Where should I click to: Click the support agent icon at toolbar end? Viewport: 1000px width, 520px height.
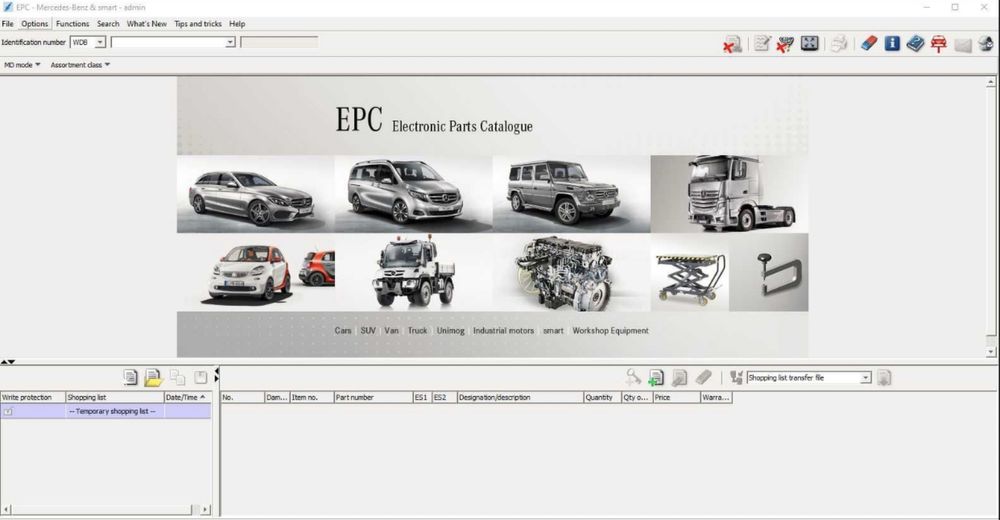(x=986, y=43)
